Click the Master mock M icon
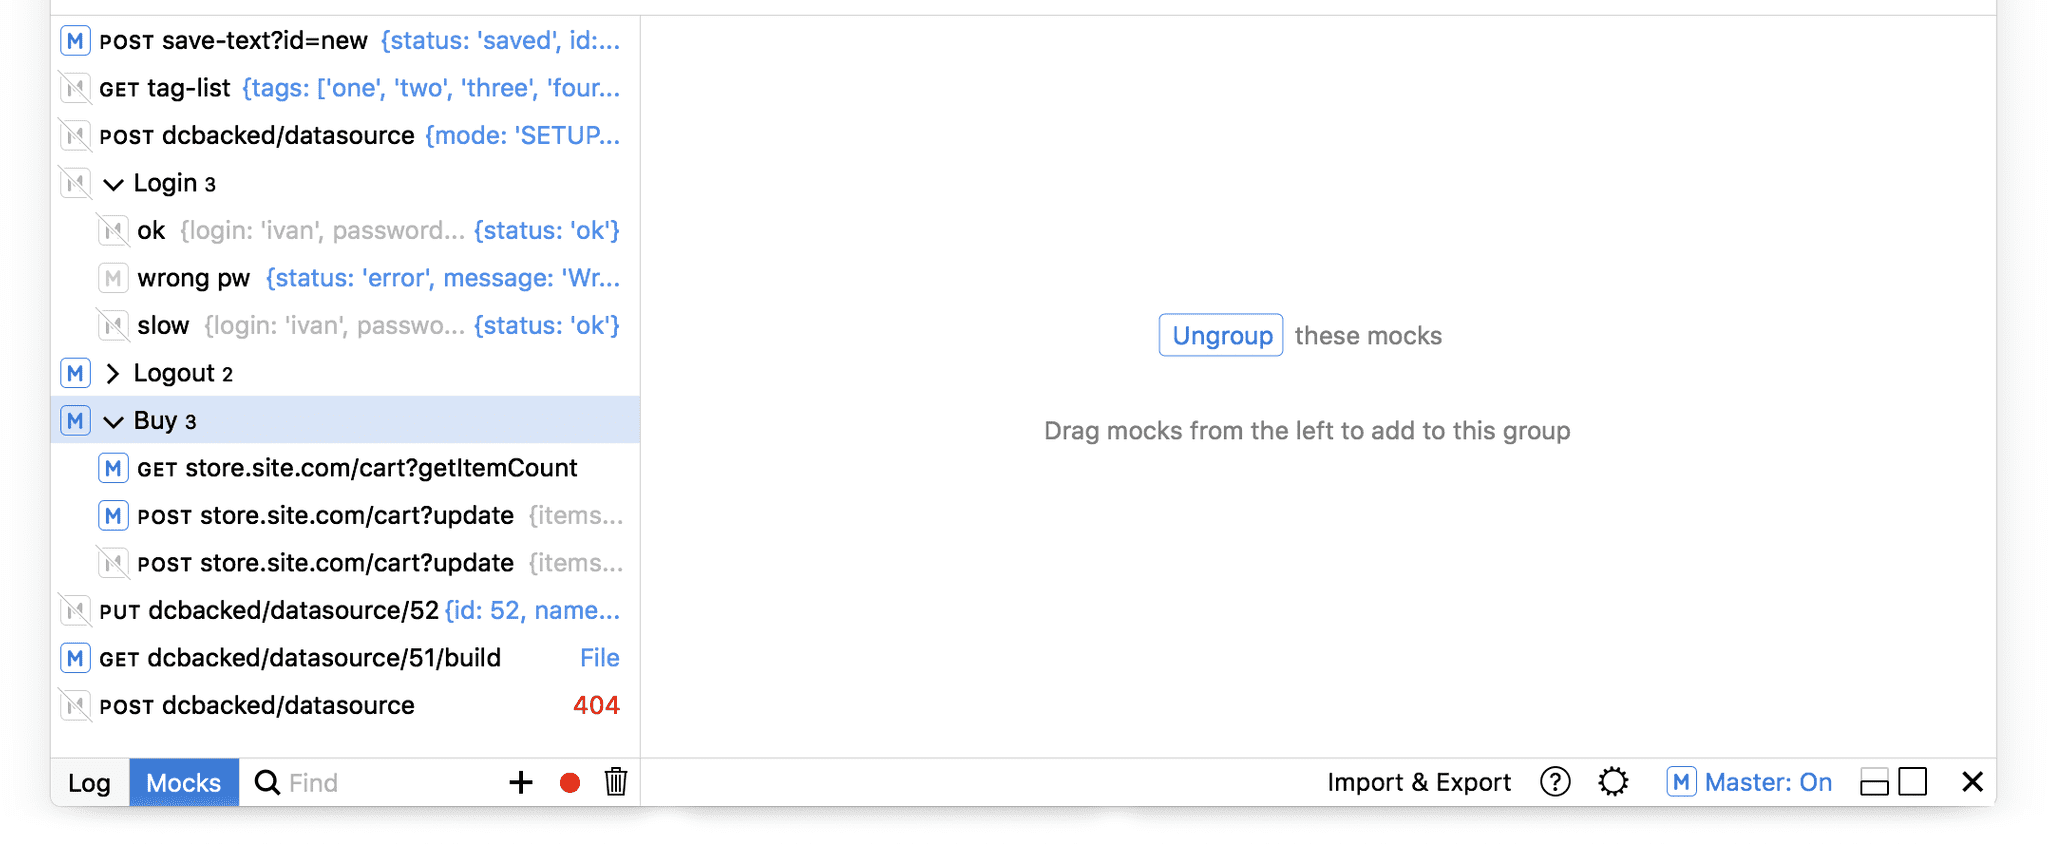Viewport: 2048px width, 844px height. click(1681, 782)
